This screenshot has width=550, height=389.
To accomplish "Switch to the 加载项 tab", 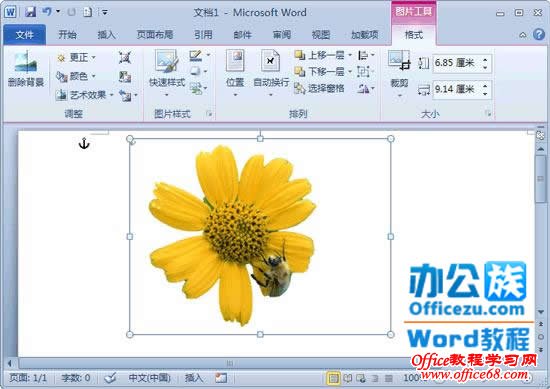I will coord(365,34).
